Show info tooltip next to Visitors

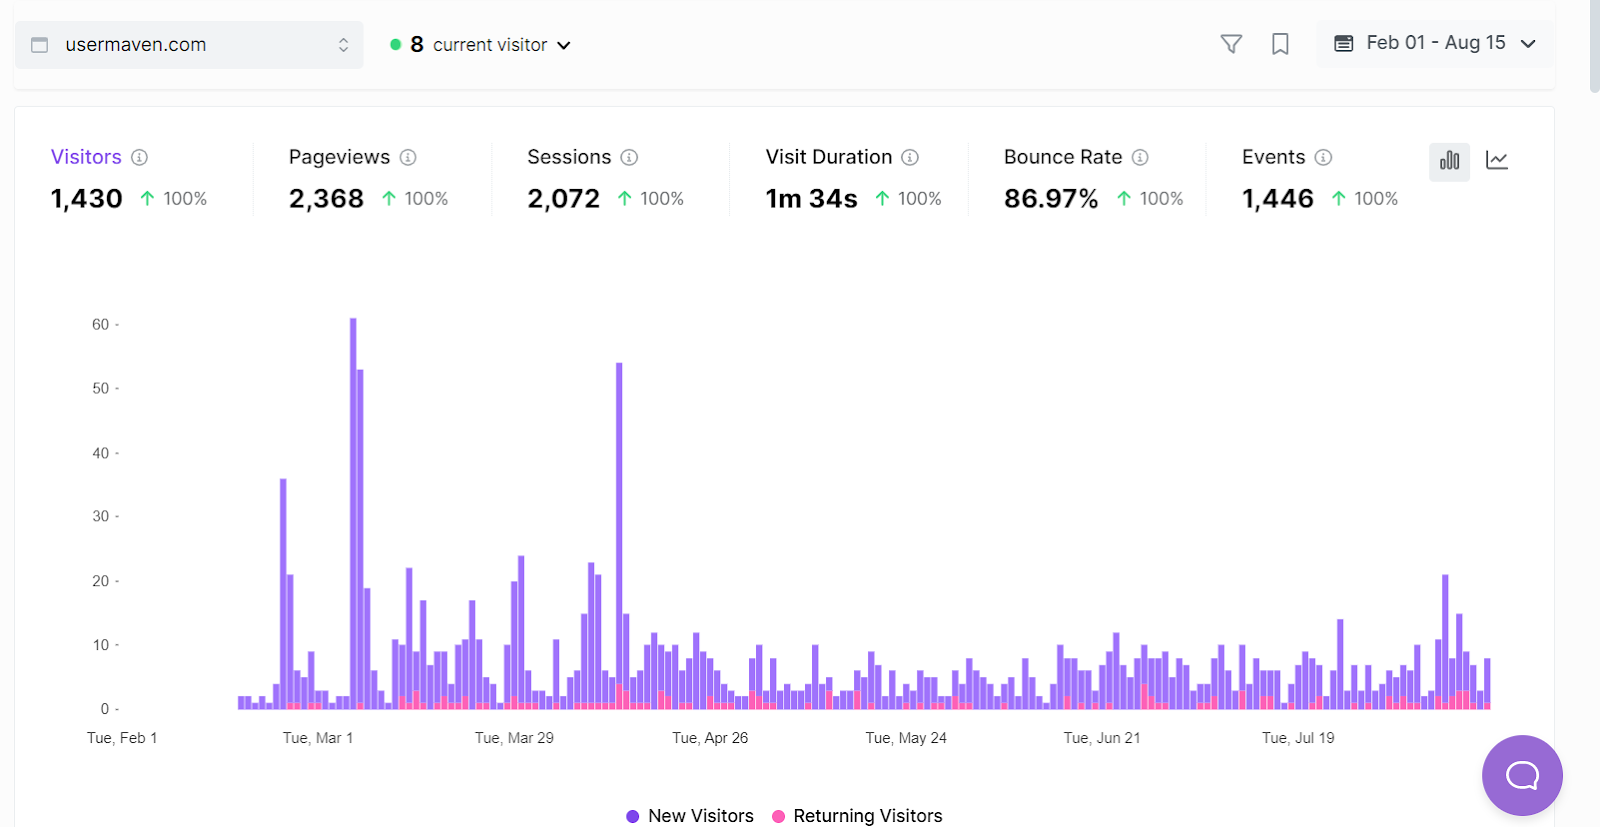tap(140, 157)
